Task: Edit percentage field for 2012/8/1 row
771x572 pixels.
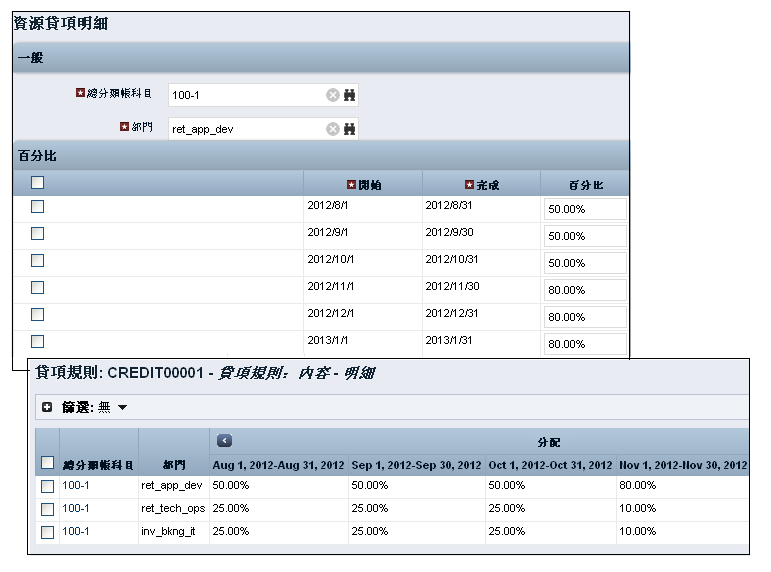Action: coord(585,209)
